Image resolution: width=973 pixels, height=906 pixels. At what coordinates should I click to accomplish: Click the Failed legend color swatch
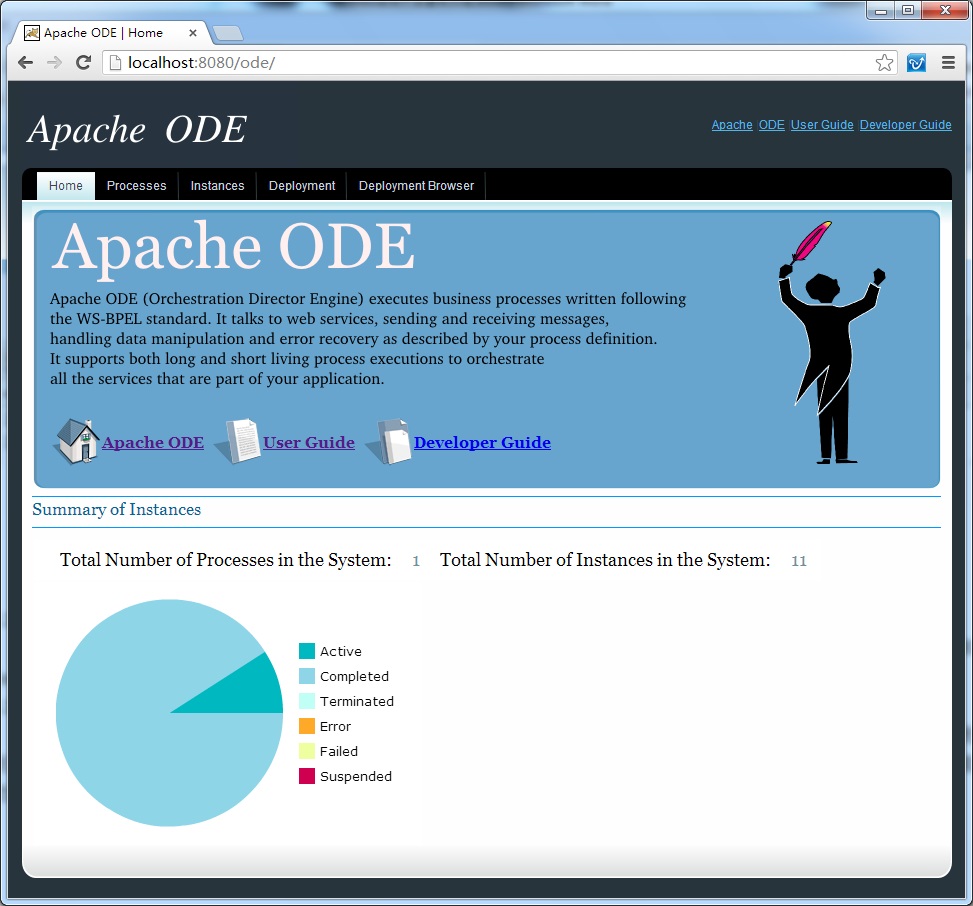pyautogui.click(x=307, y=751)
